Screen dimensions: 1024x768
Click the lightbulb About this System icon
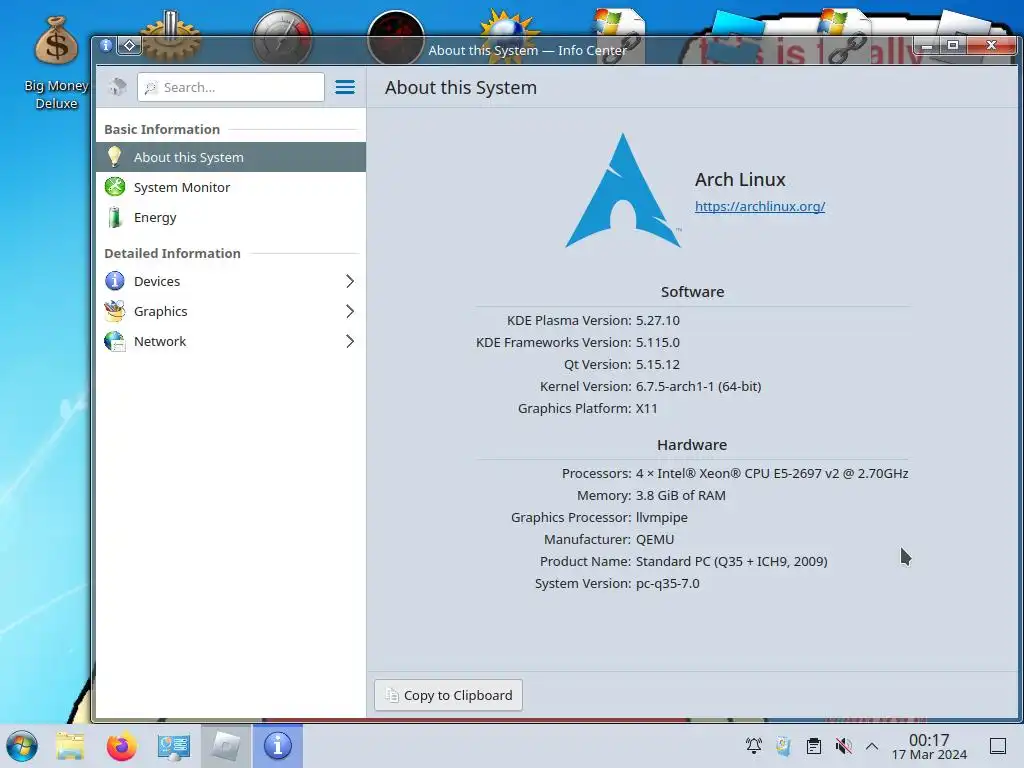[114, 157]
